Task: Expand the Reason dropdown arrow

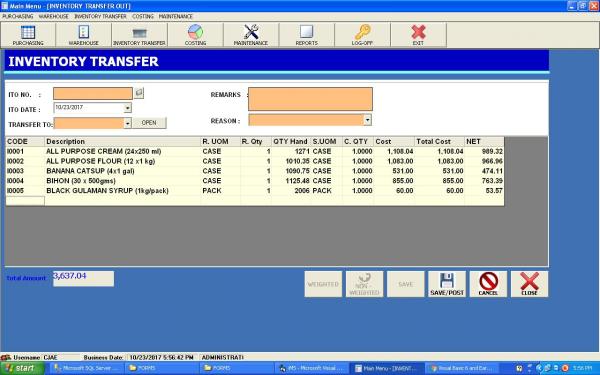Action: pyautogui.click(x=367, y=120)
